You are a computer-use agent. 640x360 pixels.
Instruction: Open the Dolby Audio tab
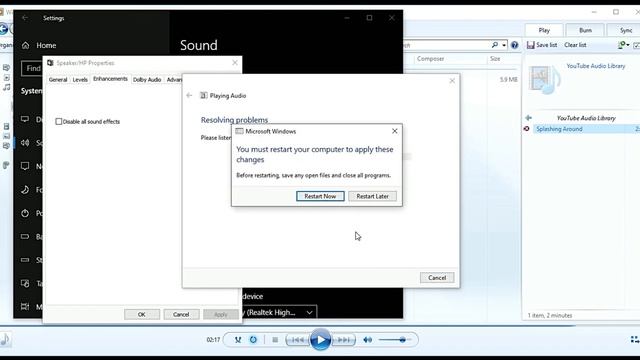coord(147,80)
